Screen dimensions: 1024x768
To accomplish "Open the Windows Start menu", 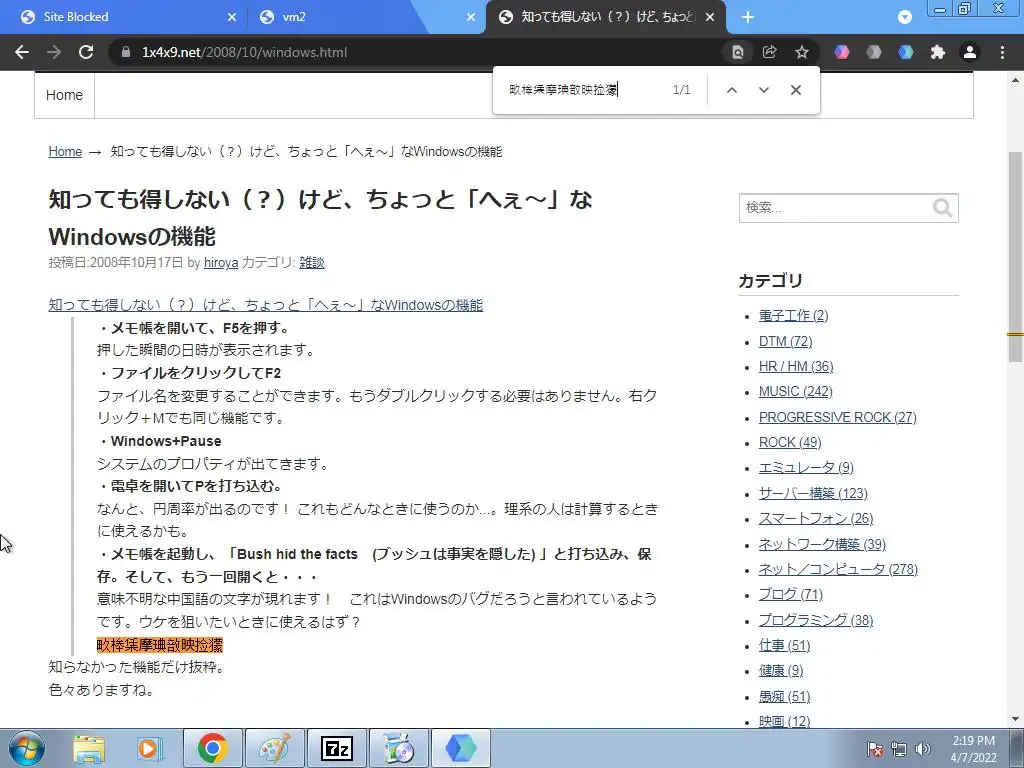I will coord(27,748).
